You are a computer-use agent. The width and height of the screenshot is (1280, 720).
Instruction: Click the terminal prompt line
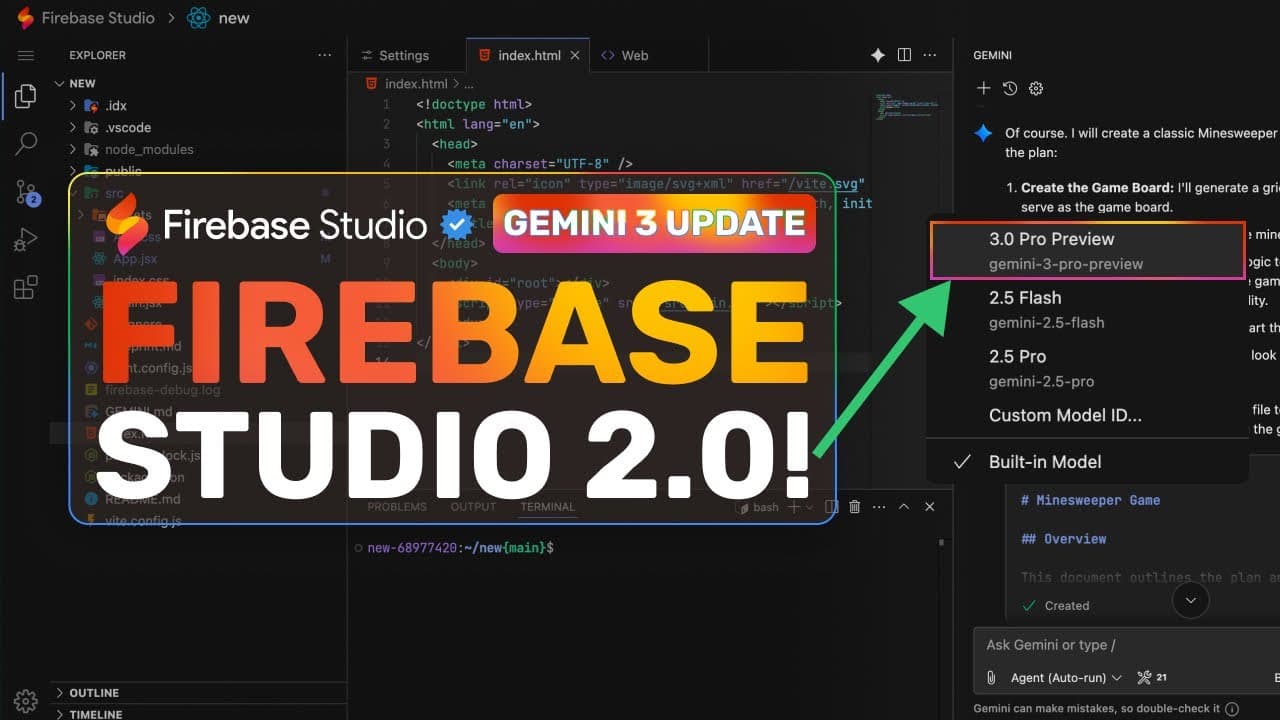click(x=461, y=548)
